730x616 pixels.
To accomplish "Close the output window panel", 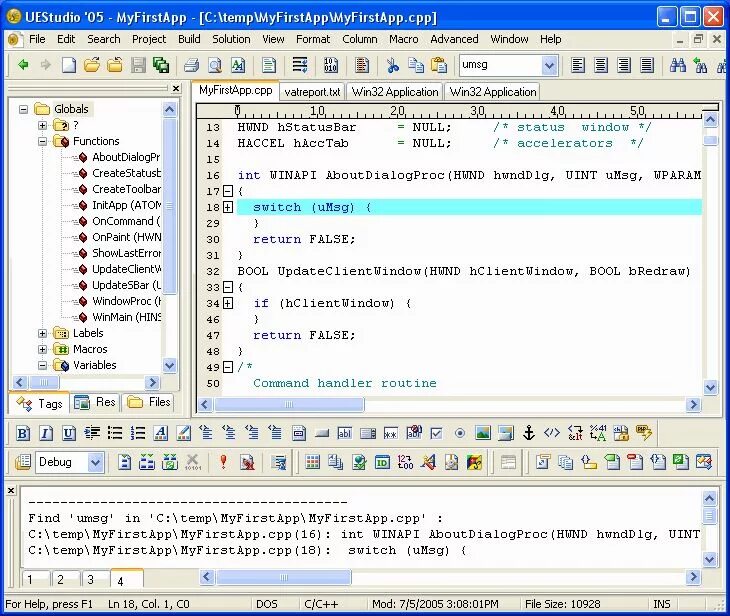I will point(11,490).
